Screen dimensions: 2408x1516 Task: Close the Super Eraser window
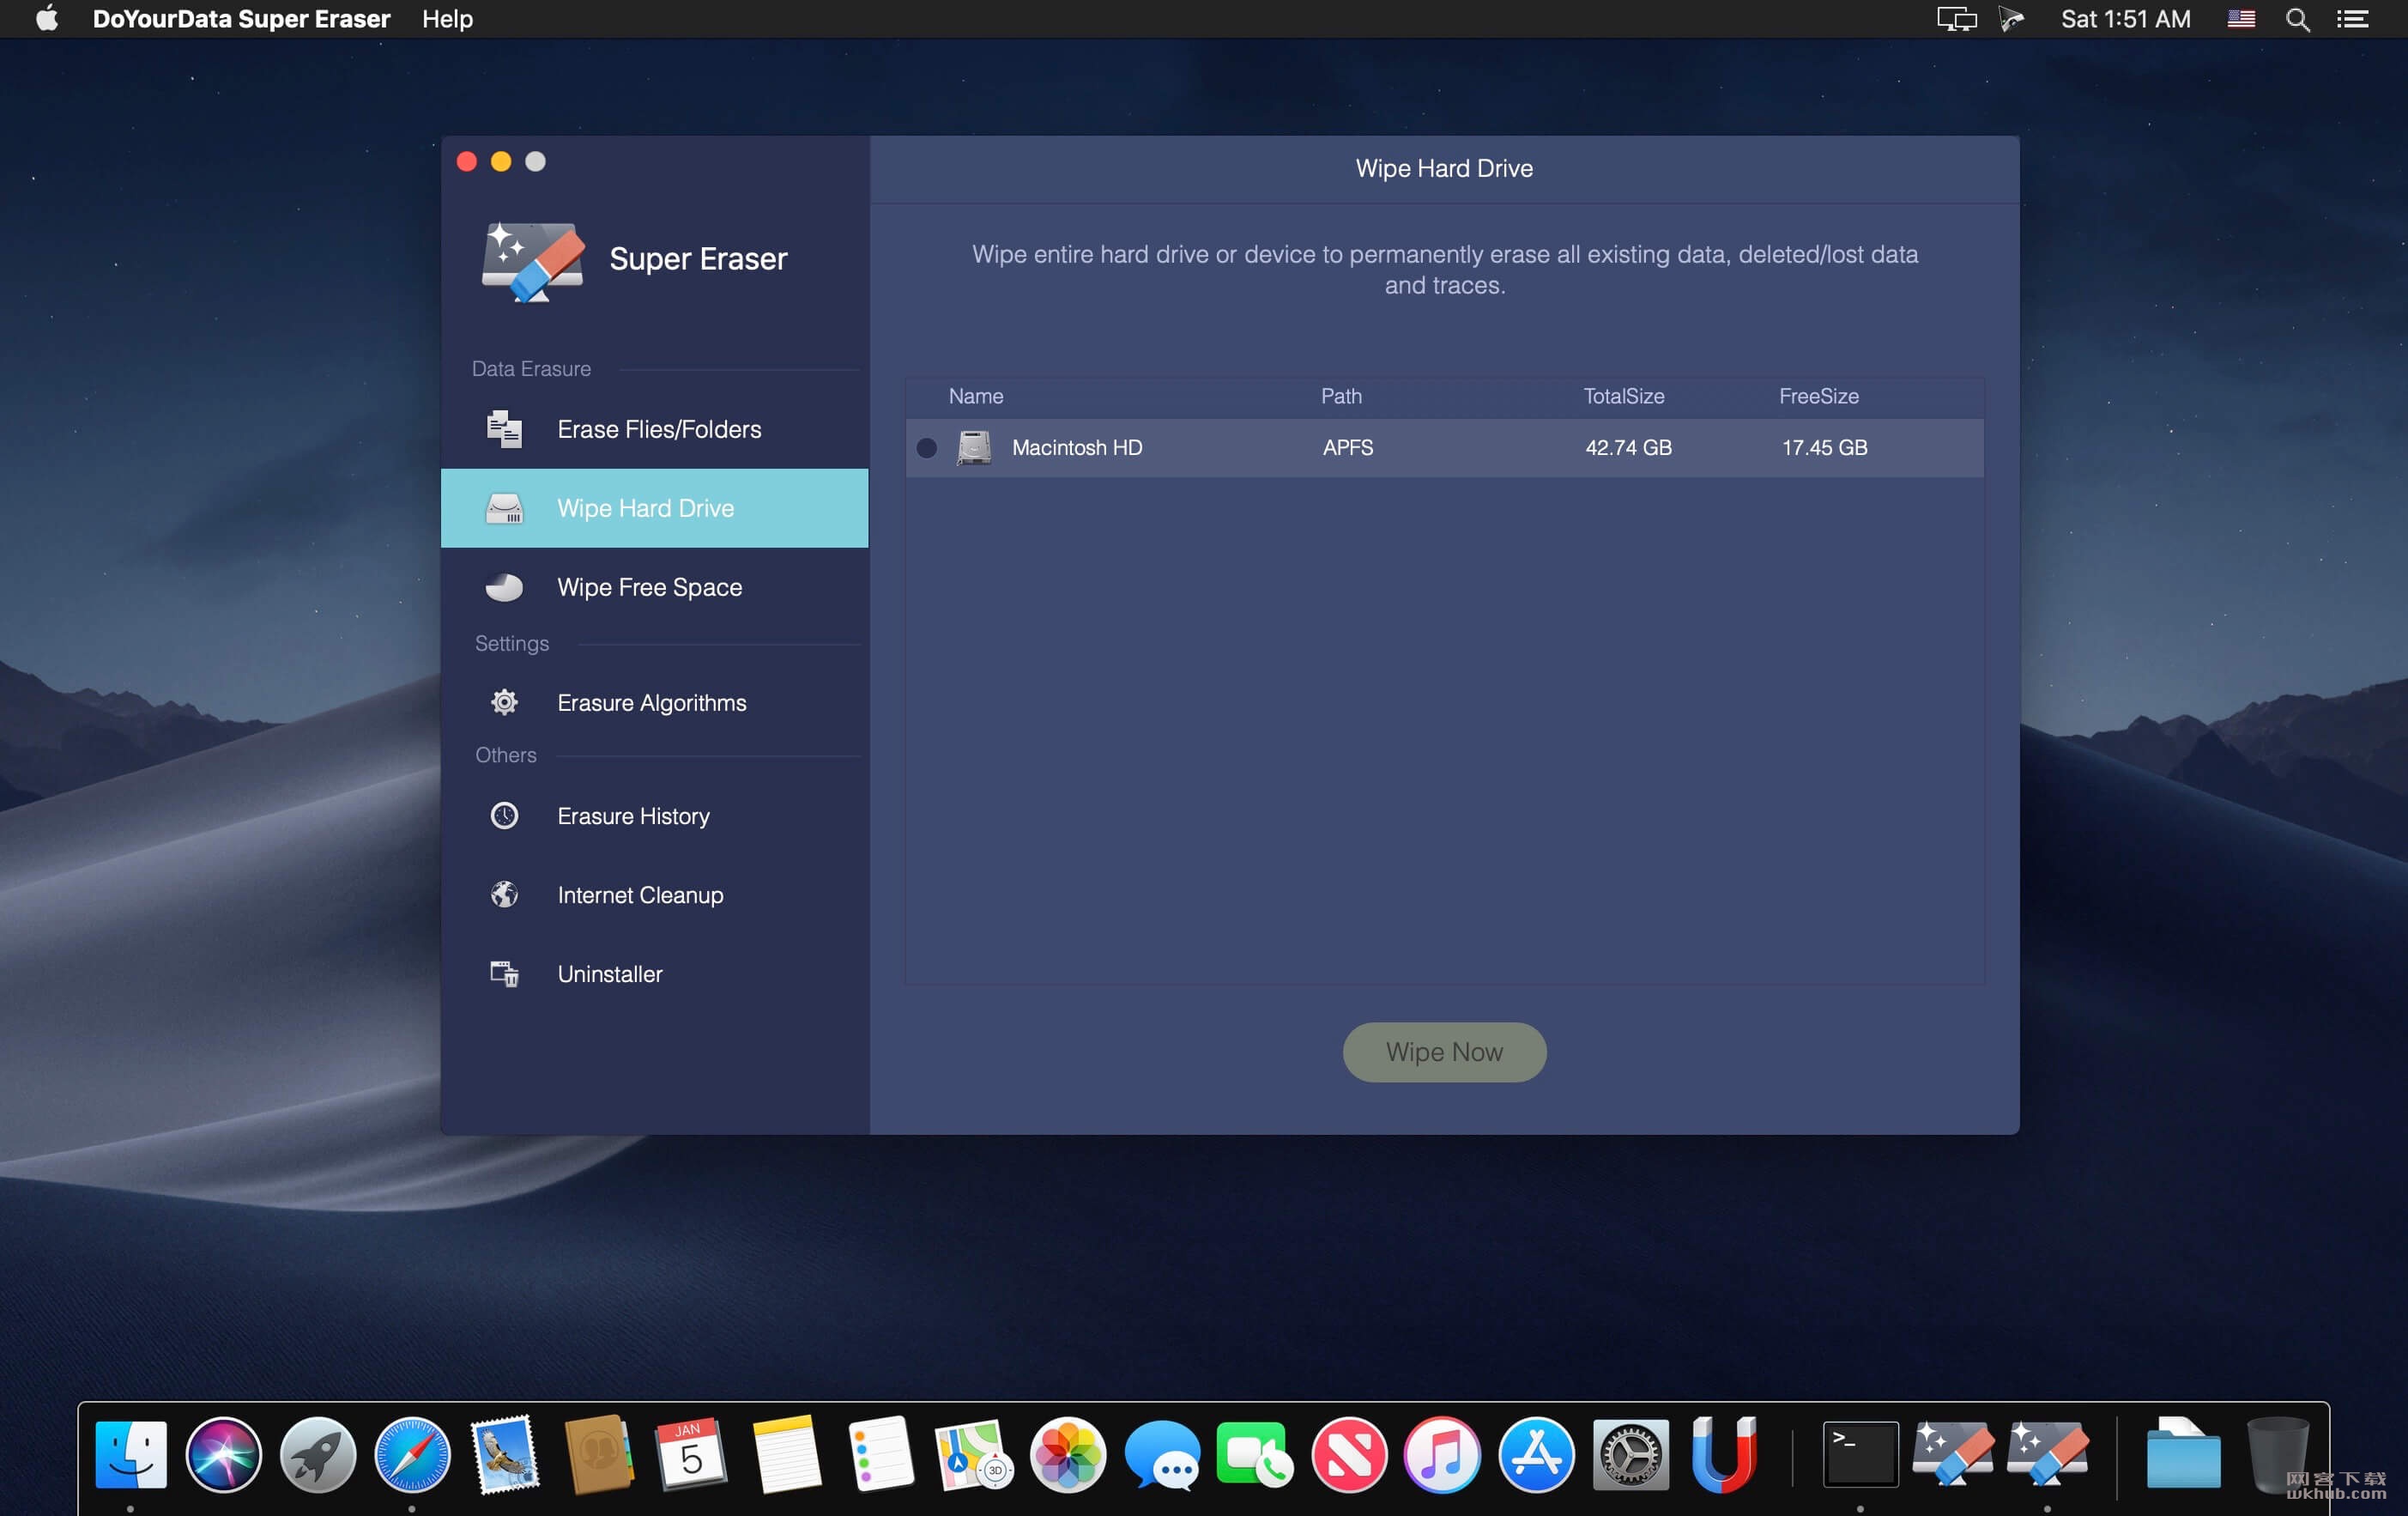tap(467, 161)
